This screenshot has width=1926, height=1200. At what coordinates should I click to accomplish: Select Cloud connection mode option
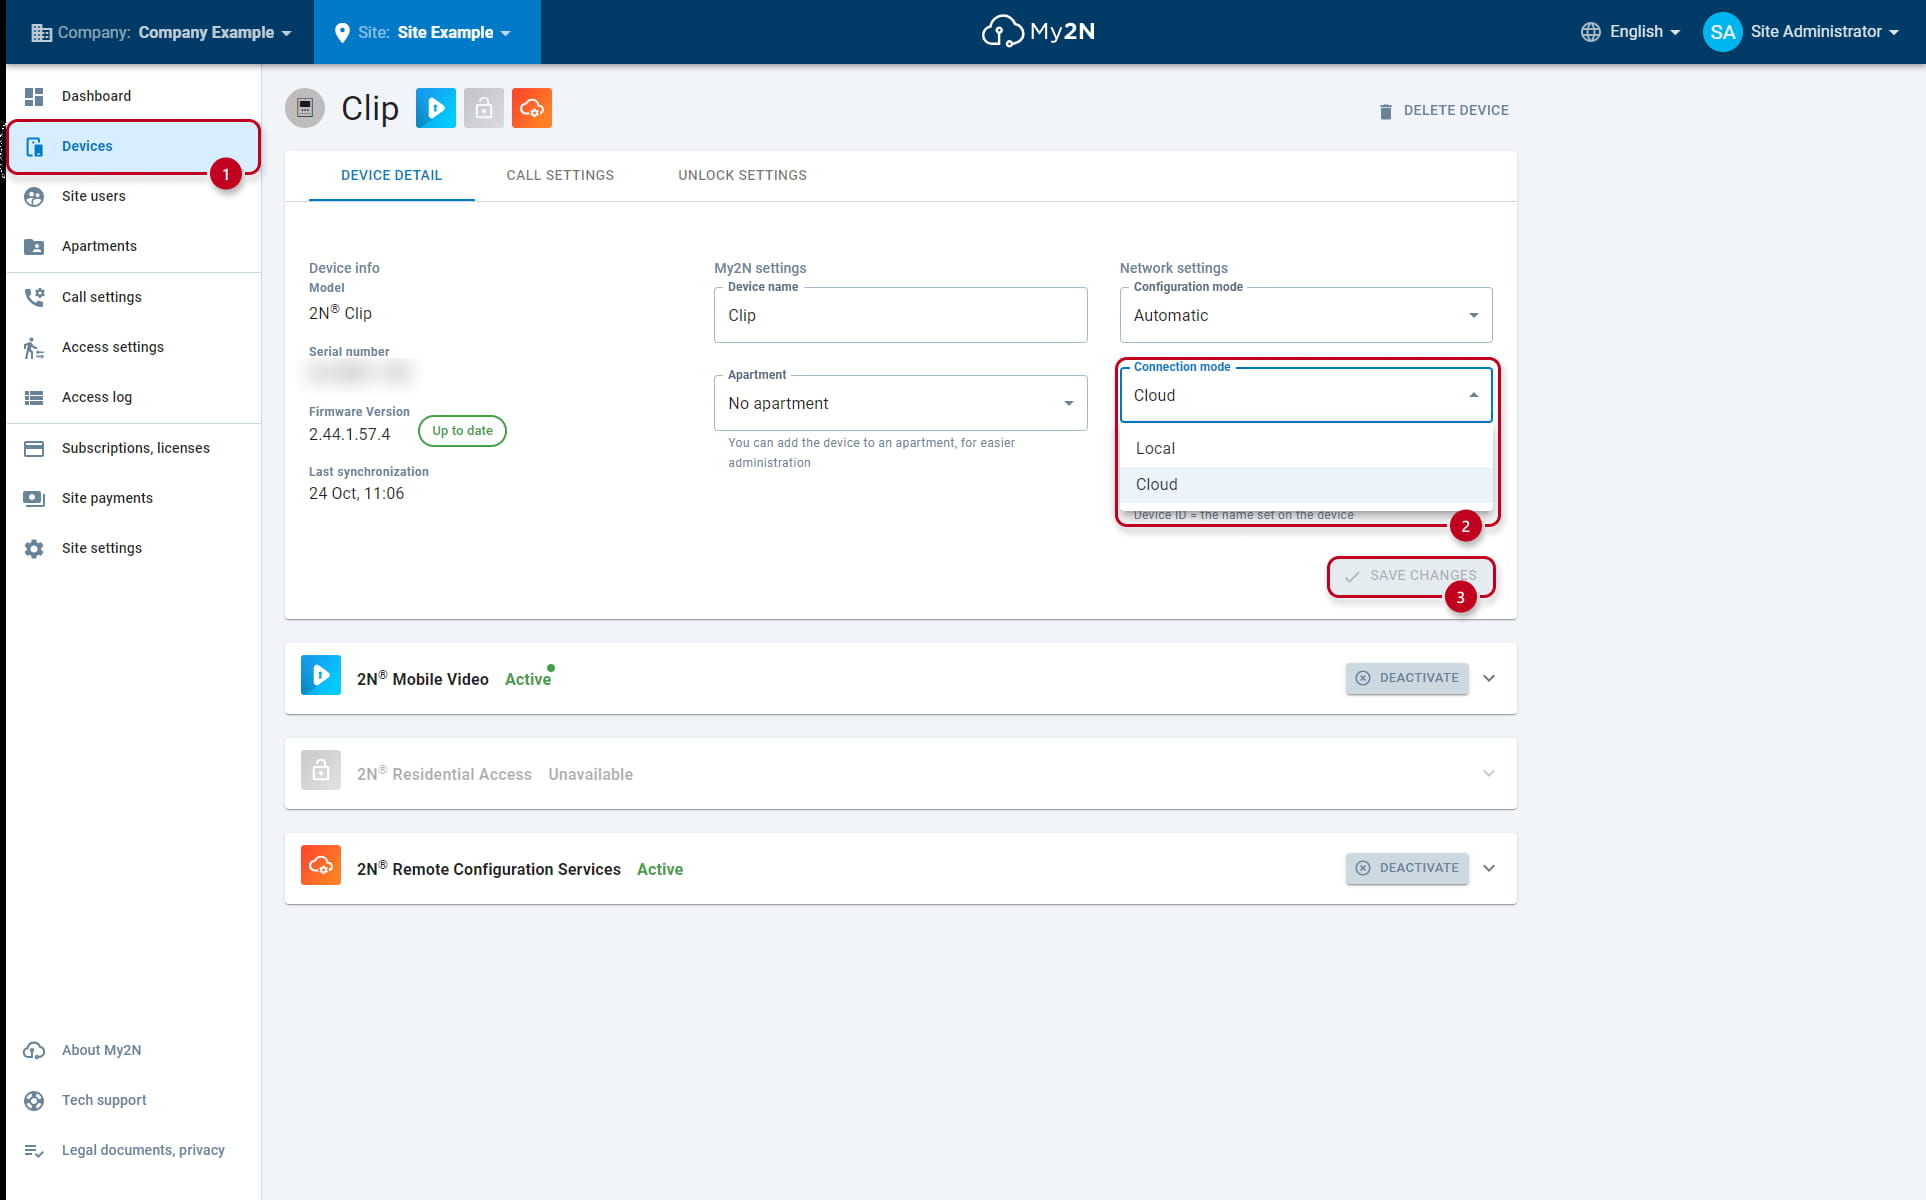click(x=1306, y=485)
